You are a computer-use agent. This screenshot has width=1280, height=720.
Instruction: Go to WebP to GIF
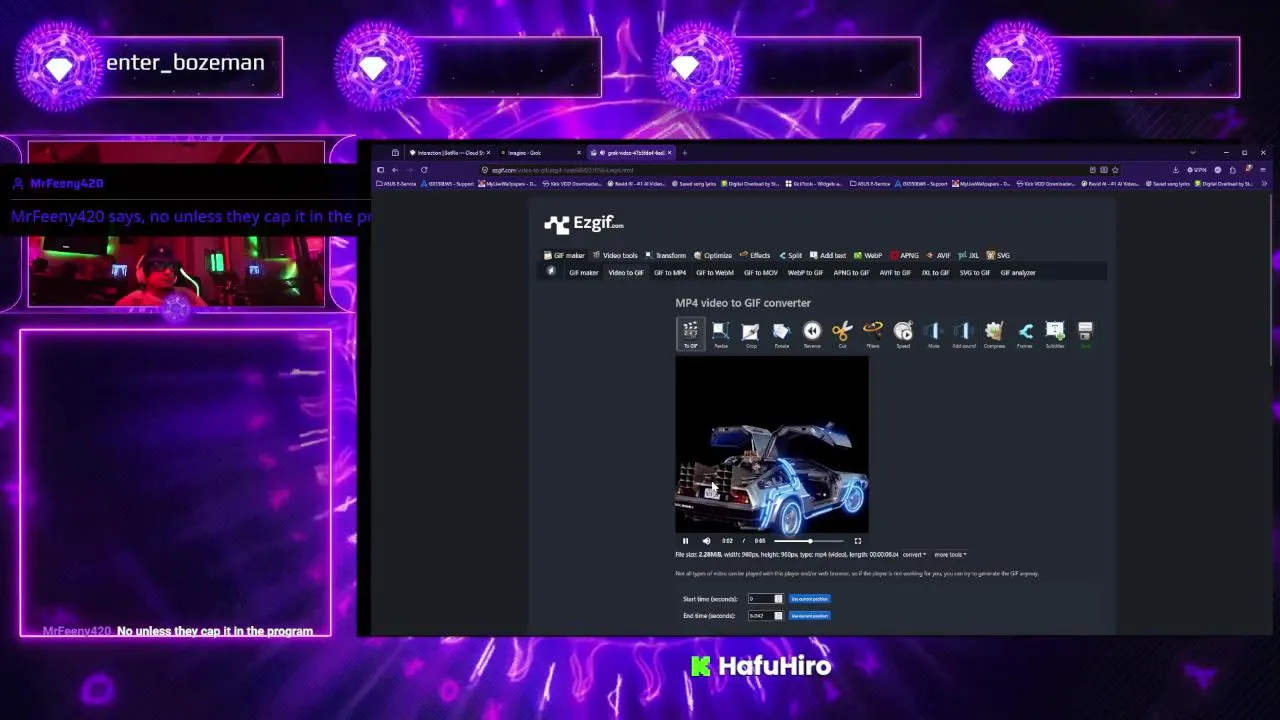pyautogui.click(x=805, y=272)
